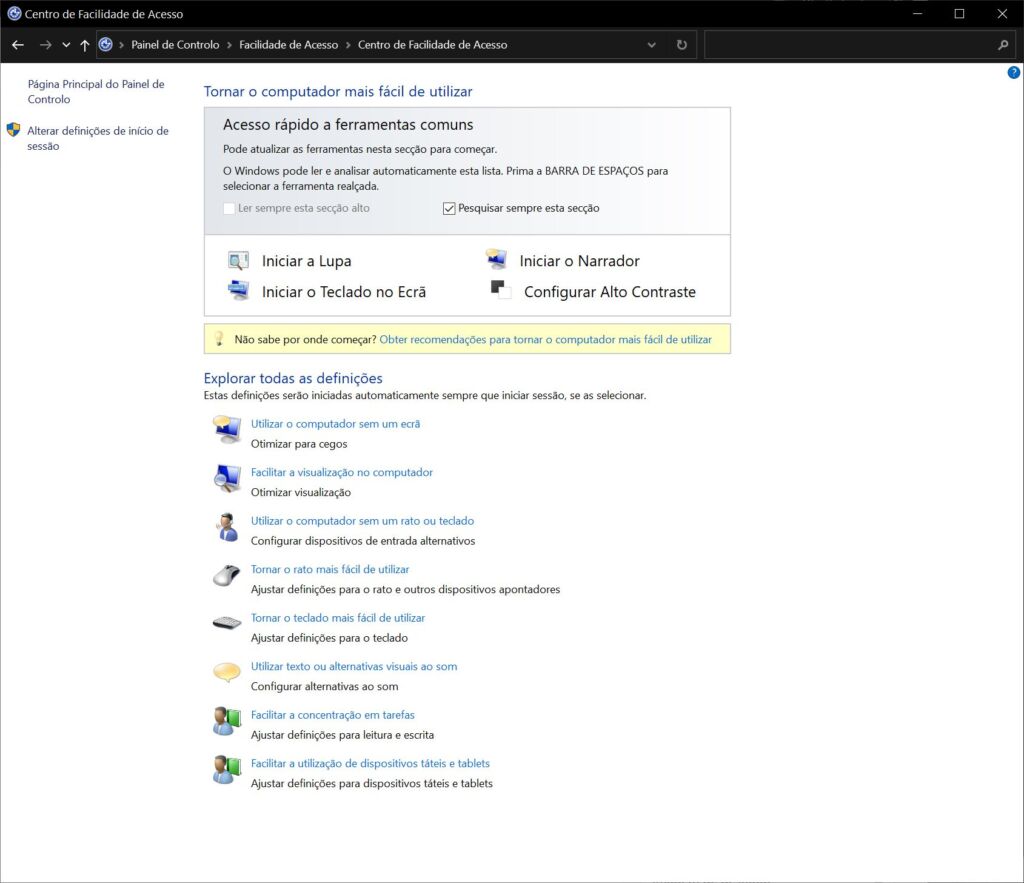Start Narrator via Iniciar o Narrador
1024x883 pixels.
579,261
